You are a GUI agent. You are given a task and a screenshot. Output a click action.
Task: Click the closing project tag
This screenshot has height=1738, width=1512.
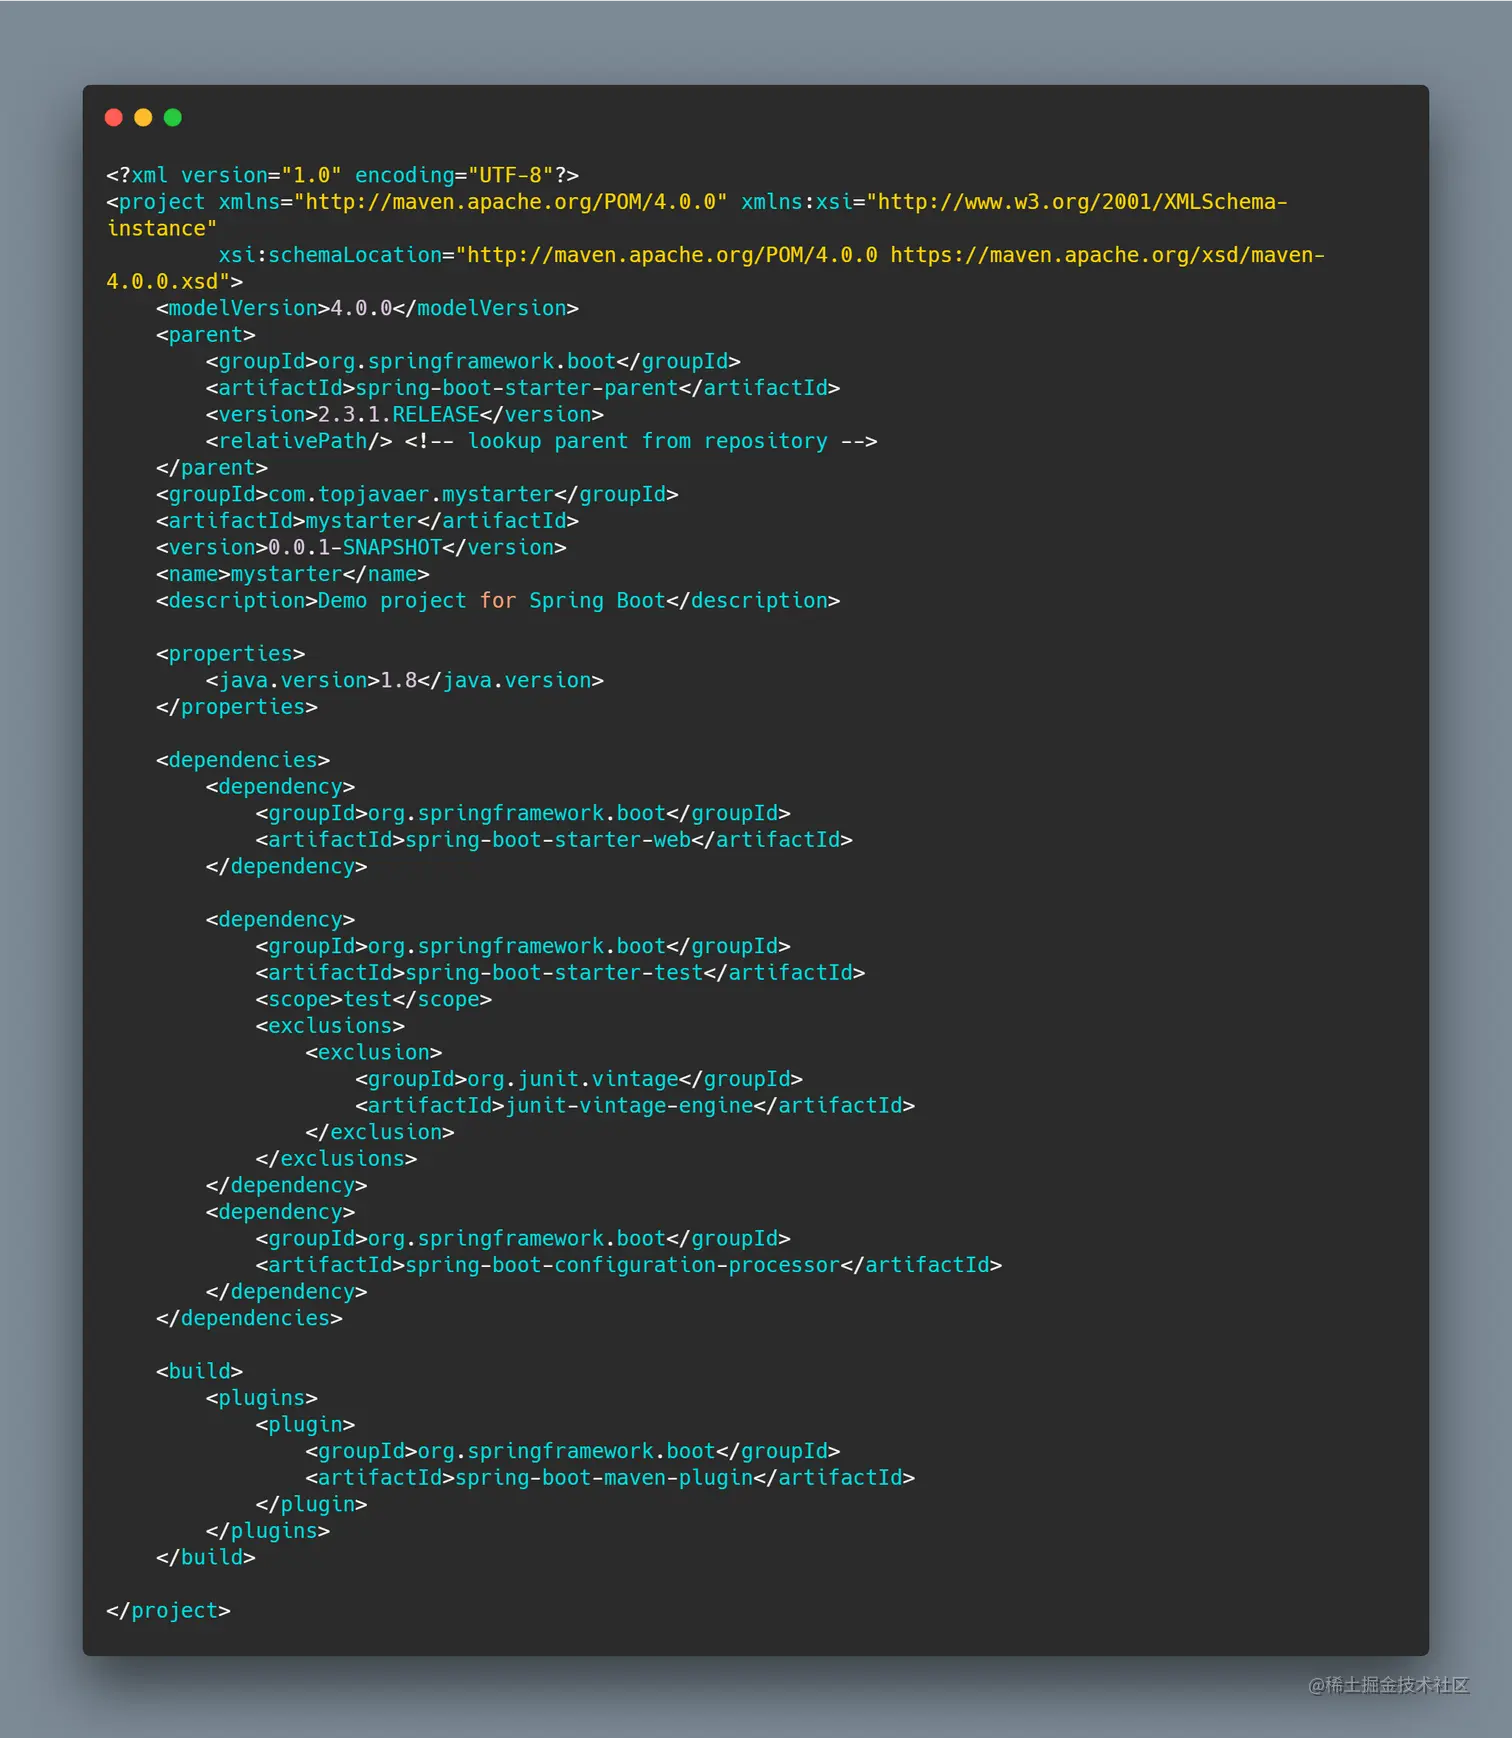point(168,1611)
